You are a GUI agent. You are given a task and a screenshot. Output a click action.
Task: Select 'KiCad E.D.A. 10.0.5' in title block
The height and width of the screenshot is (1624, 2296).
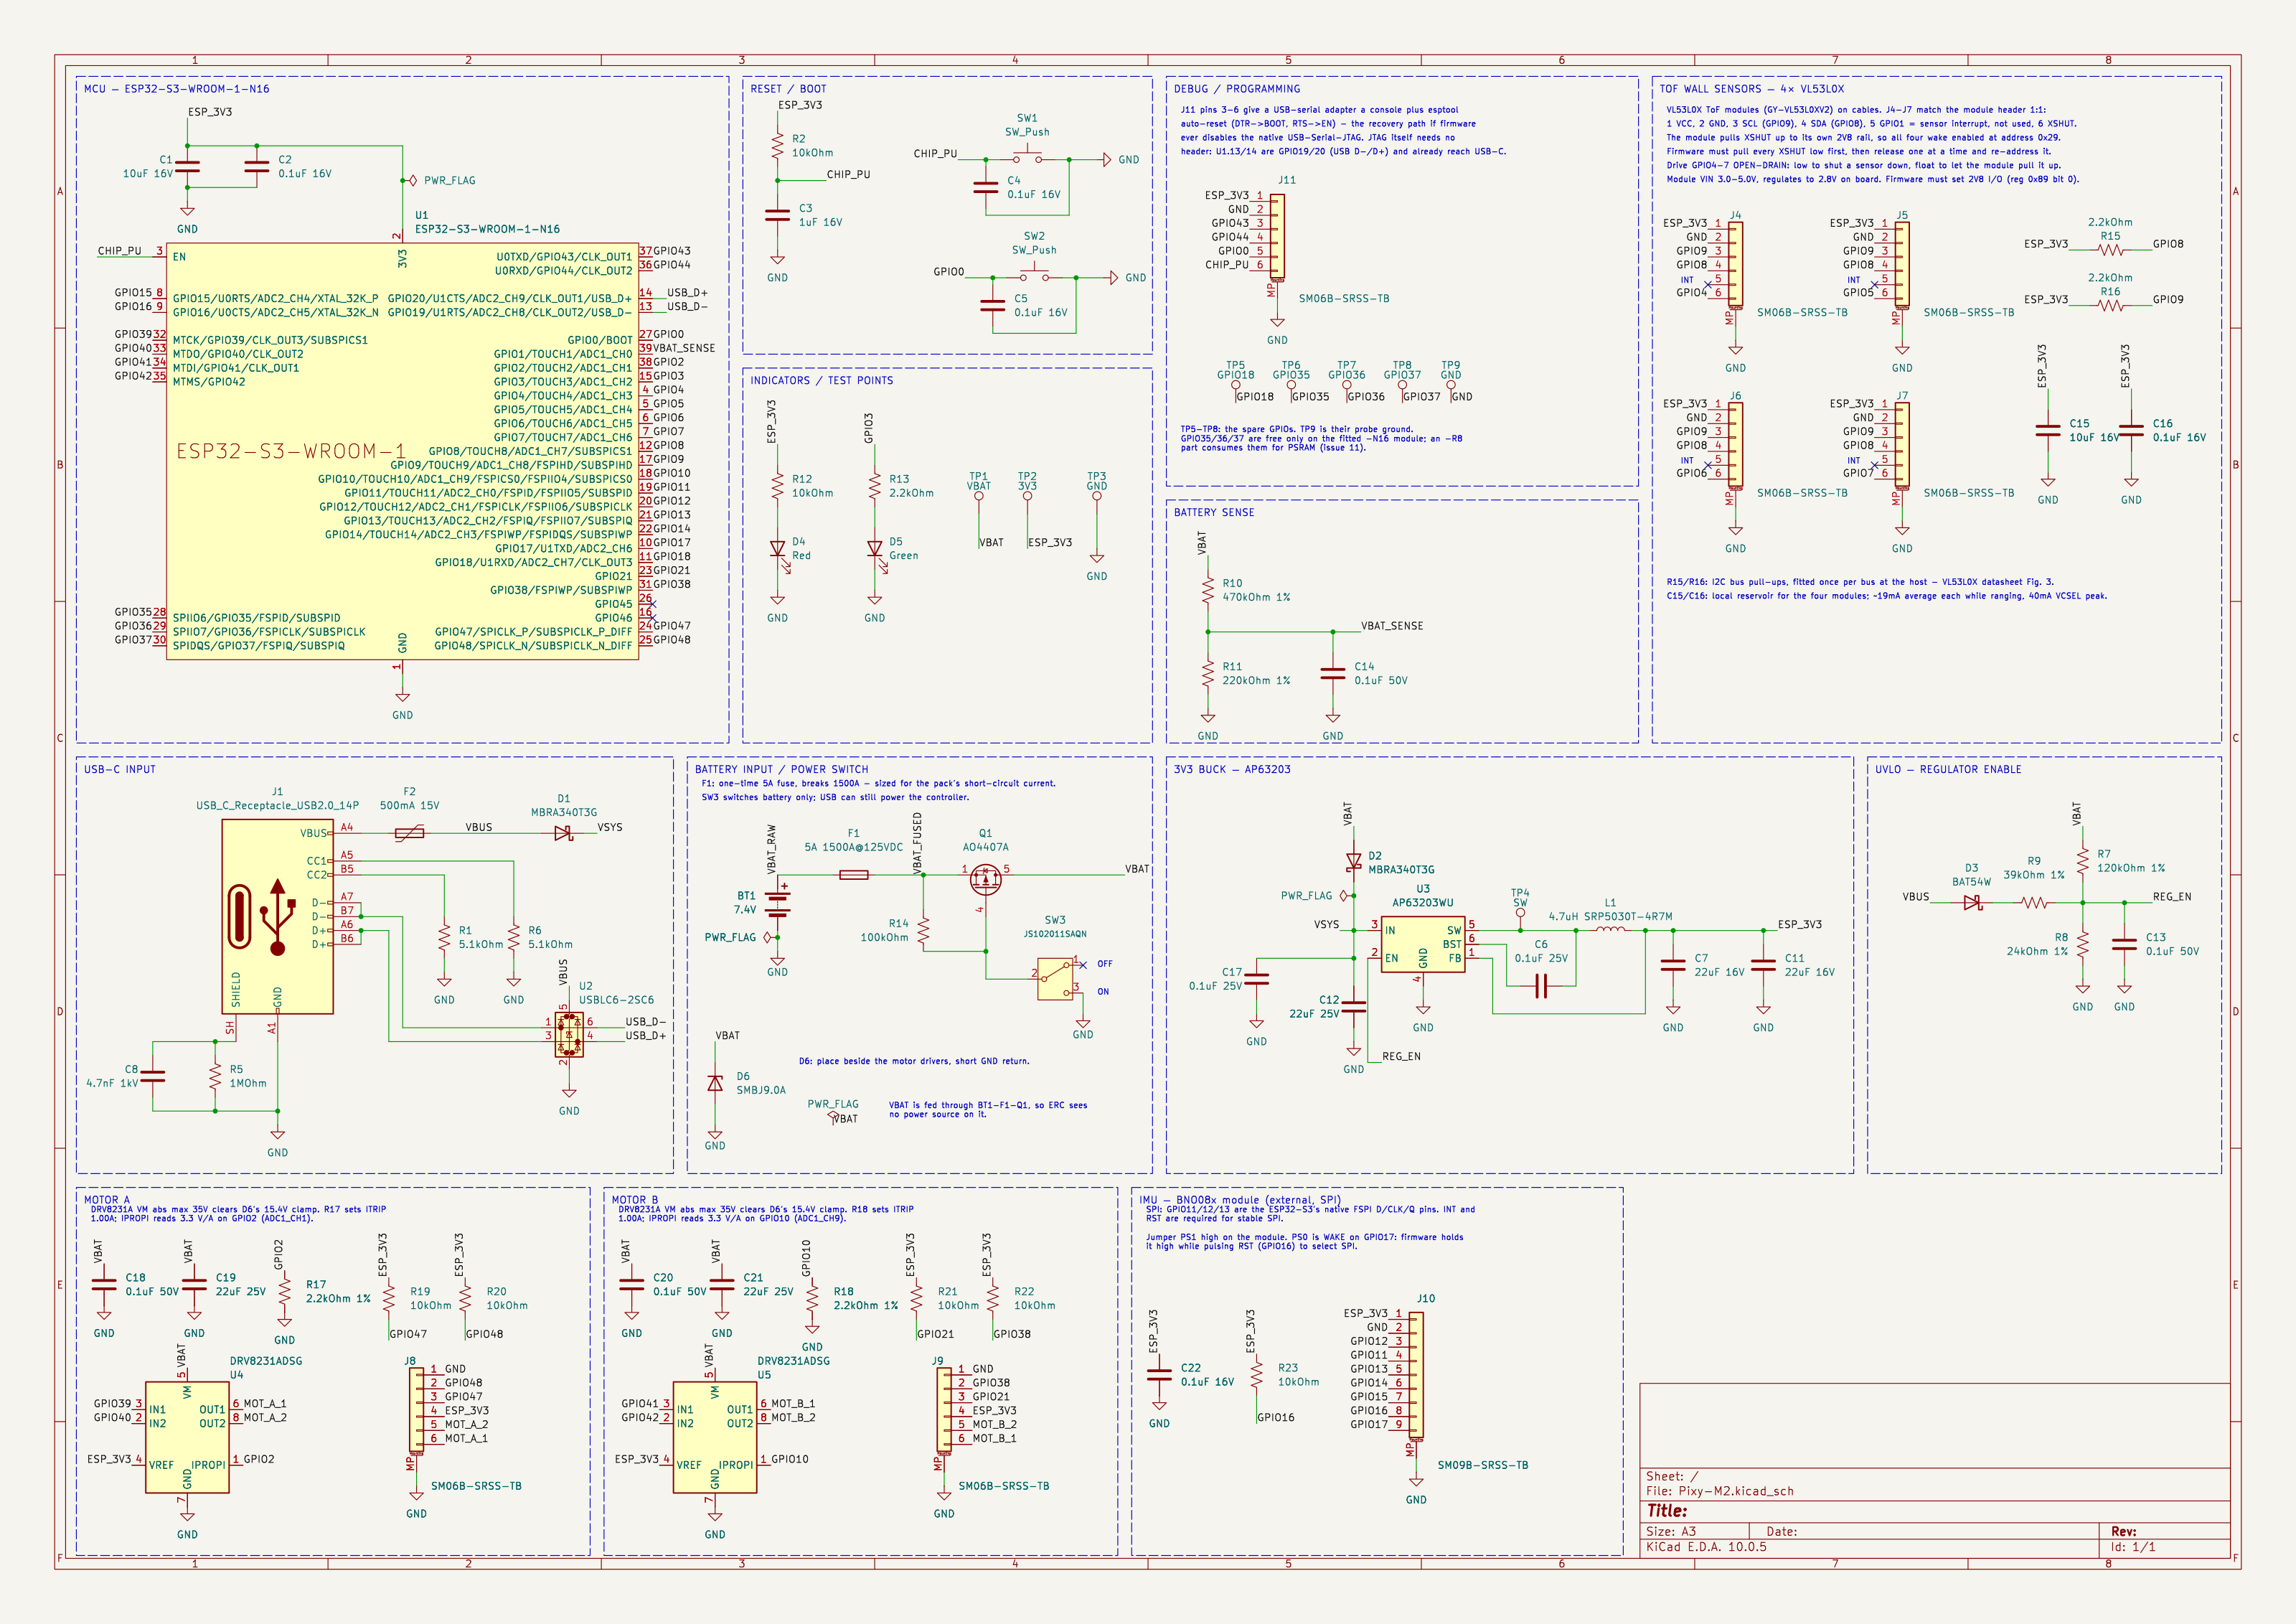pyautogui.click(x=1706, y=1547)
